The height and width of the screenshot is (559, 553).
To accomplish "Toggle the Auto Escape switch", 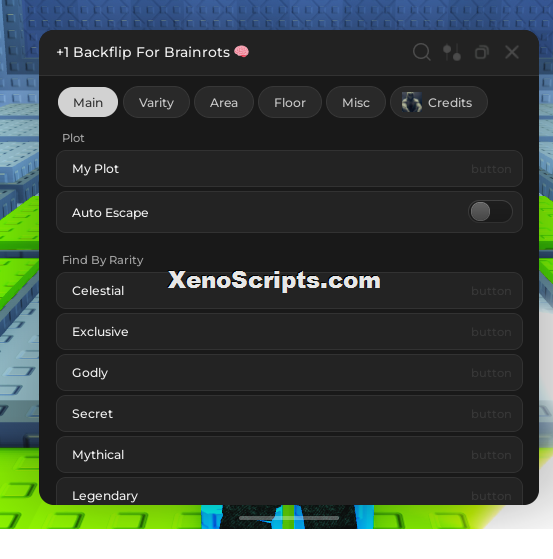I will pyautogui.click(x=490, y=212).
